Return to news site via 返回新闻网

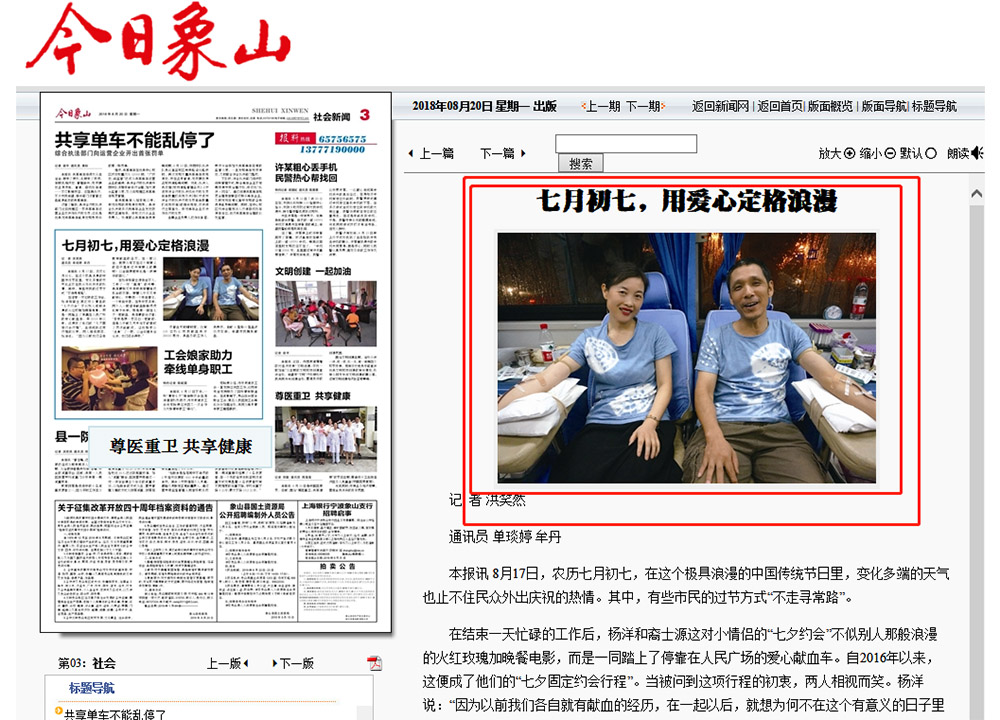[720, 107]
